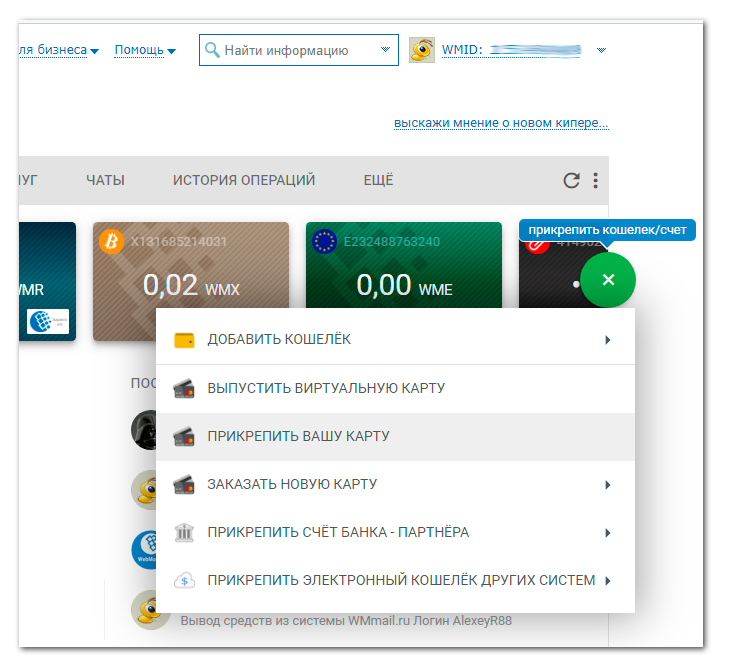Screen dimensions: 730x665
Task: Click the EU flag icon on WME wallet
Action: tap(324, 241)
